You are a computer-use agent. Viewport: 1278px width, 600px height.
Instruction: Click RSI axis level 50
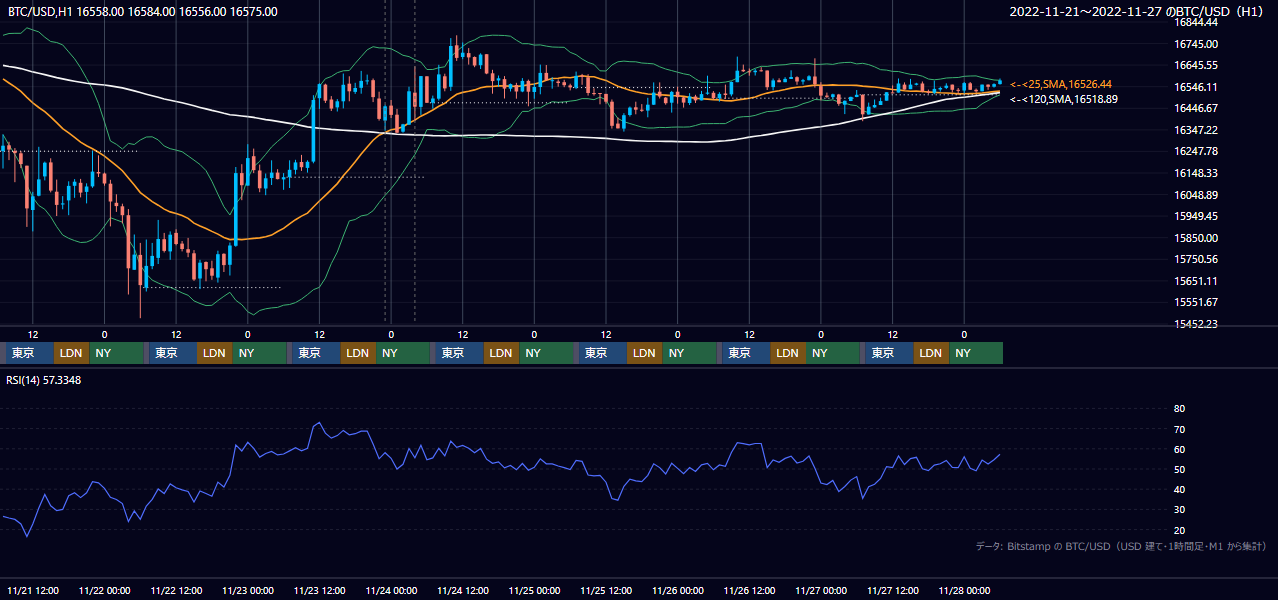(1180, 469)
